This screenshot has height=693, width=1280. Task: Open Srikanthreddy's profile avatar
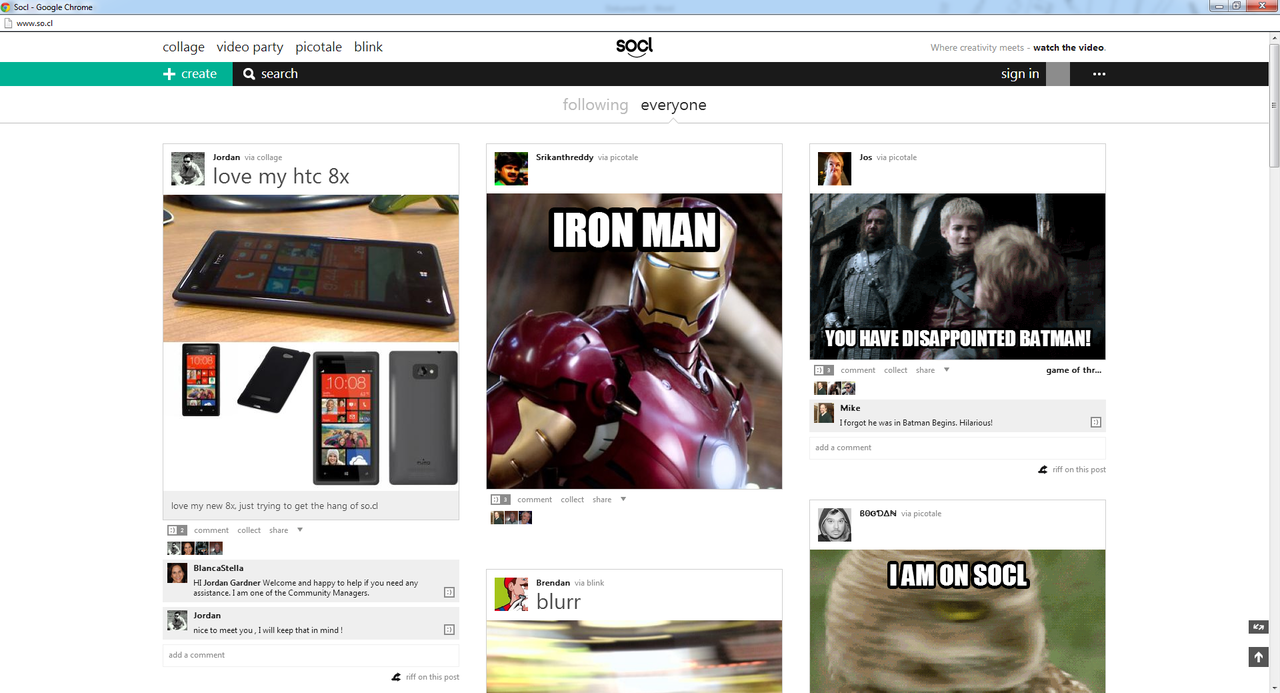(x=511, y=169)
